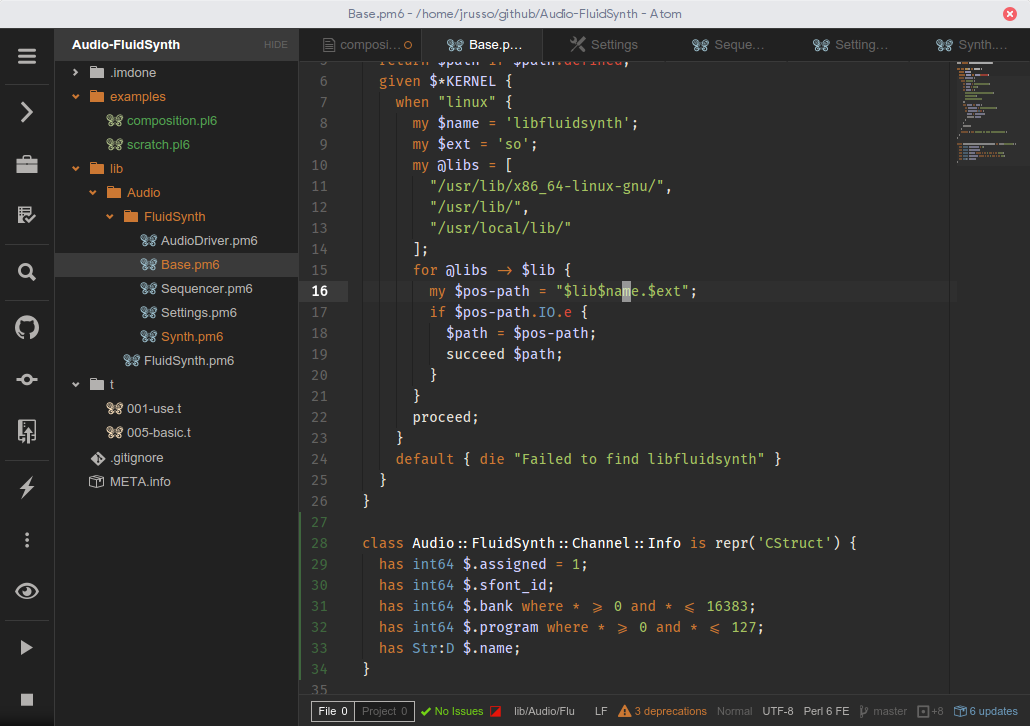1030x726 pixels.
Task: Select the File 0 linter button
Action: tap(332, 711)
